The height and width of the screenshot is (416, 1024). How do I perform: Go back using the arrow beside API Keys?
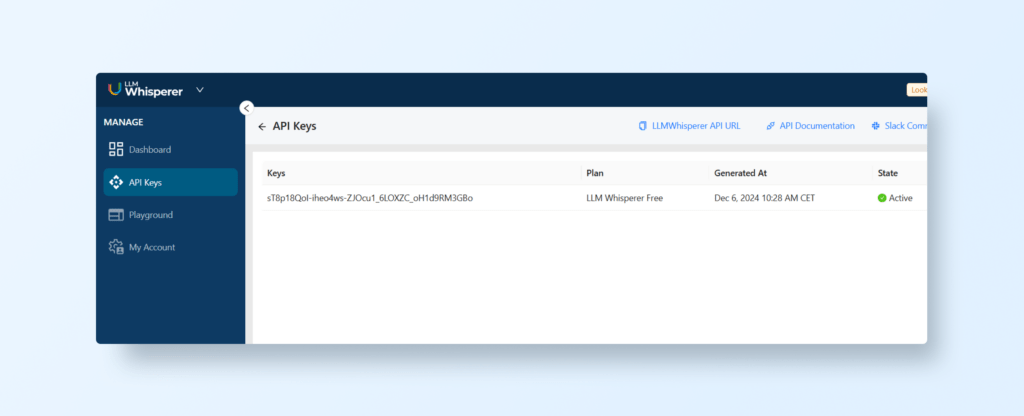coord(262,127)
